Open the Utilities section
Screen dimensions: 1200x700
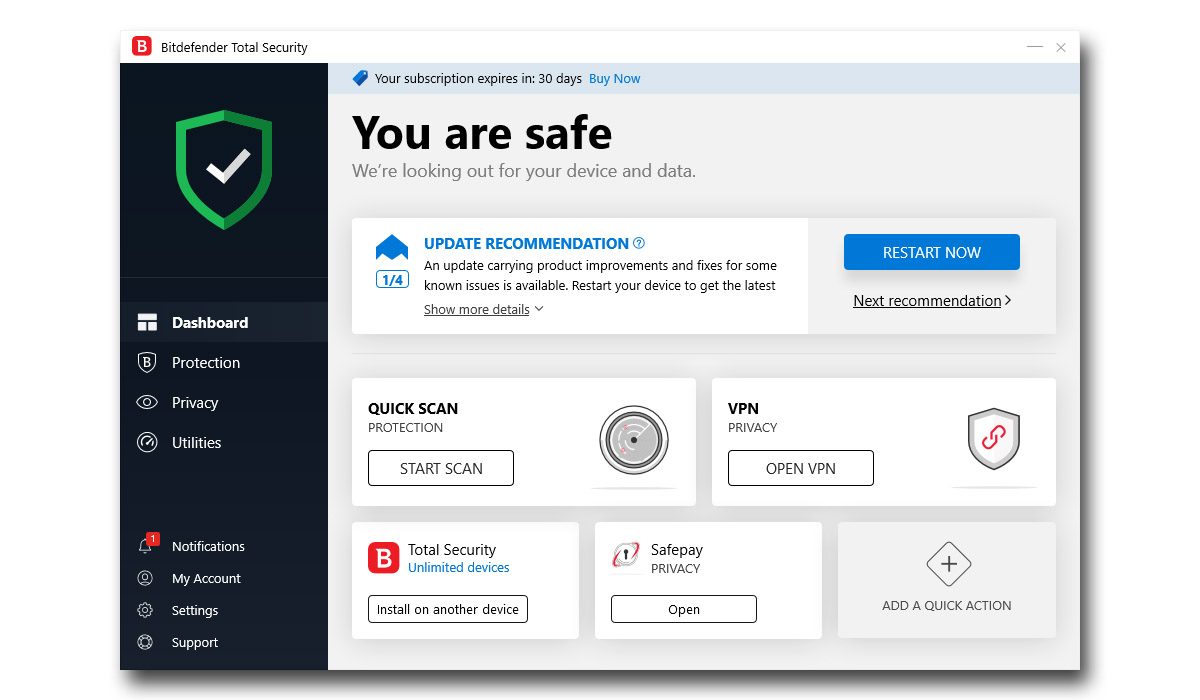[x=196, y=443]
